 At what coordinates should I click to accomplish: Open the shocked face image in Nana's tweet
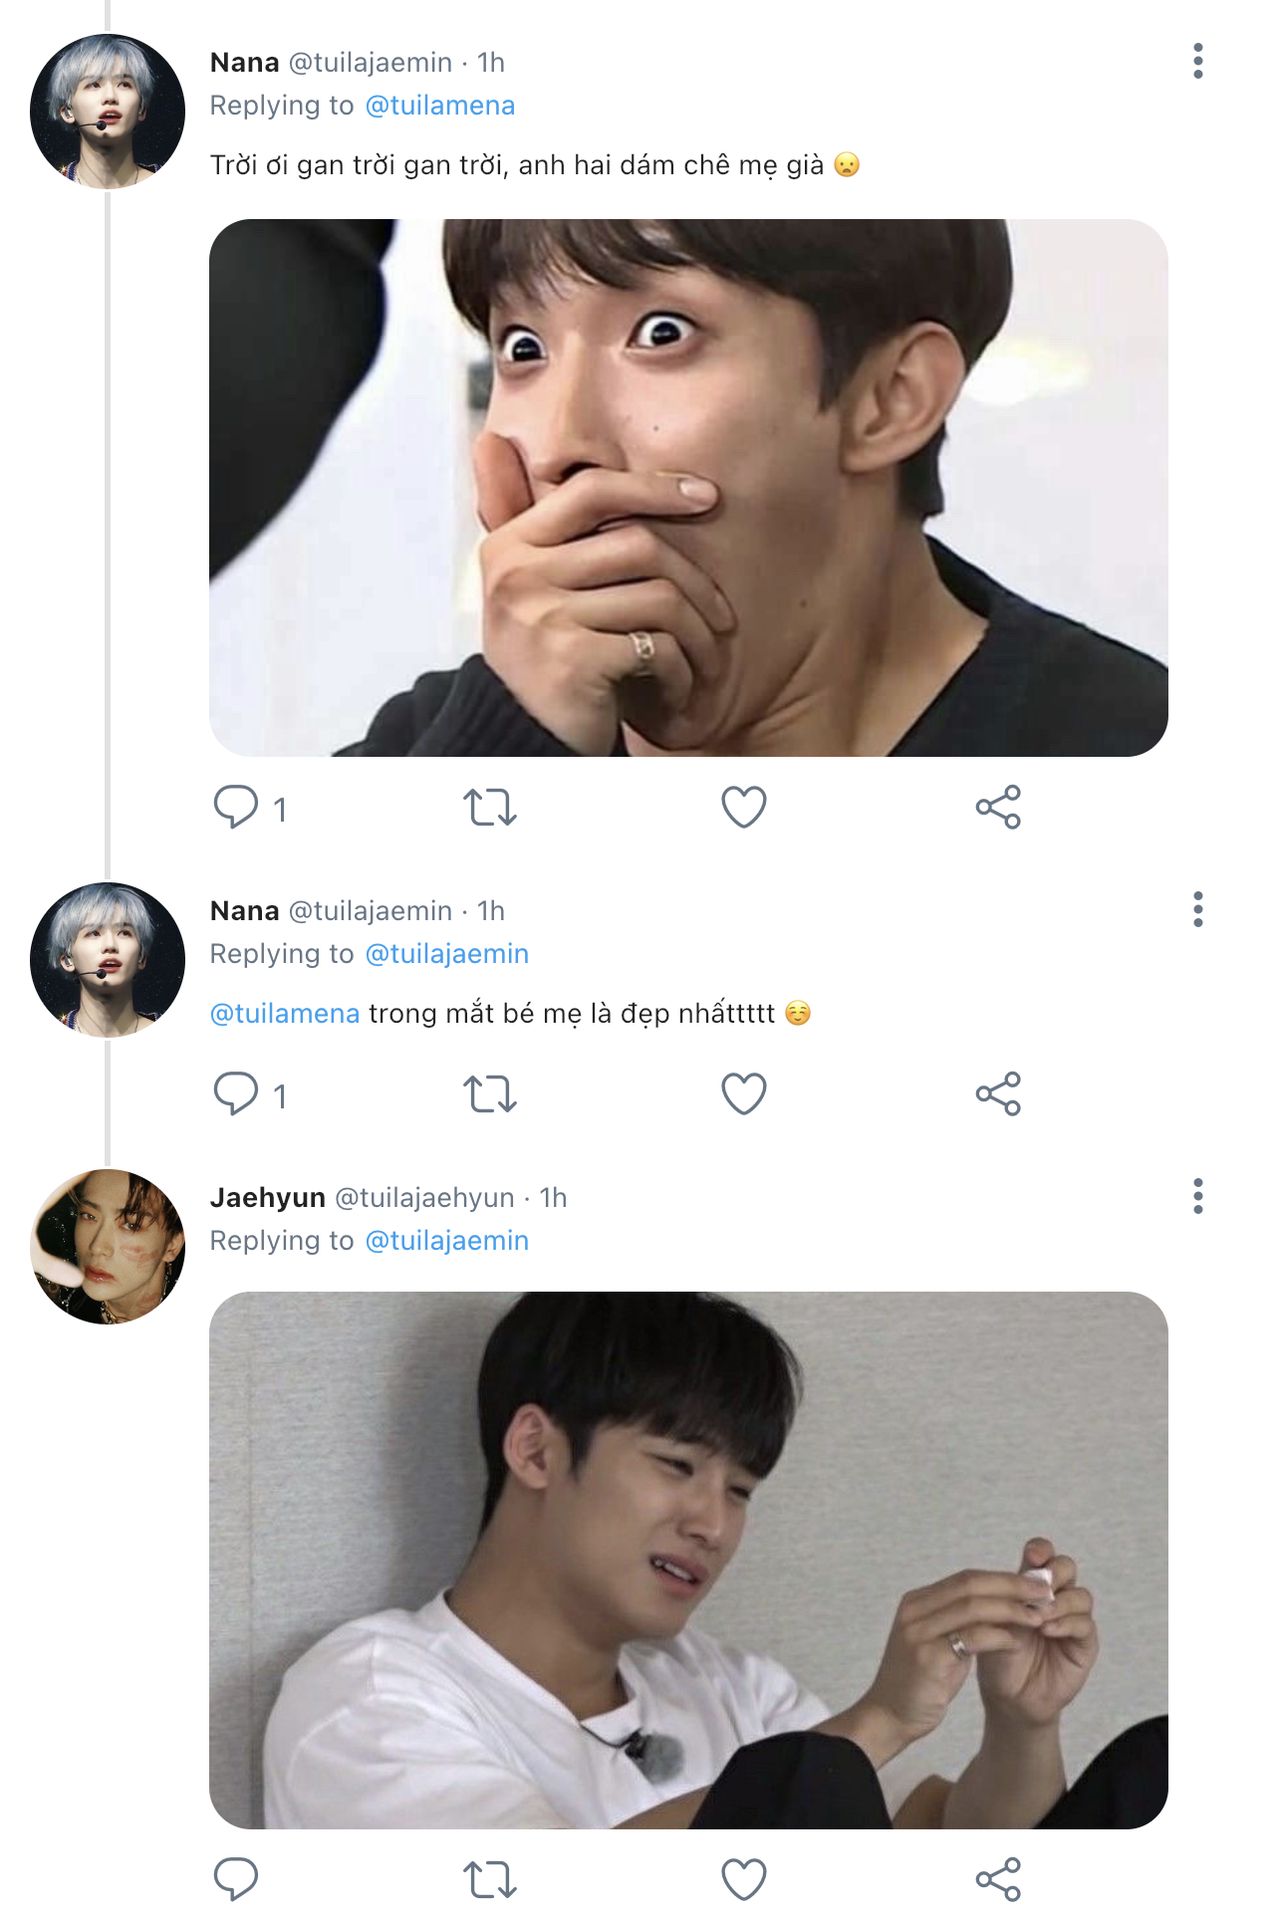[688, 487]
